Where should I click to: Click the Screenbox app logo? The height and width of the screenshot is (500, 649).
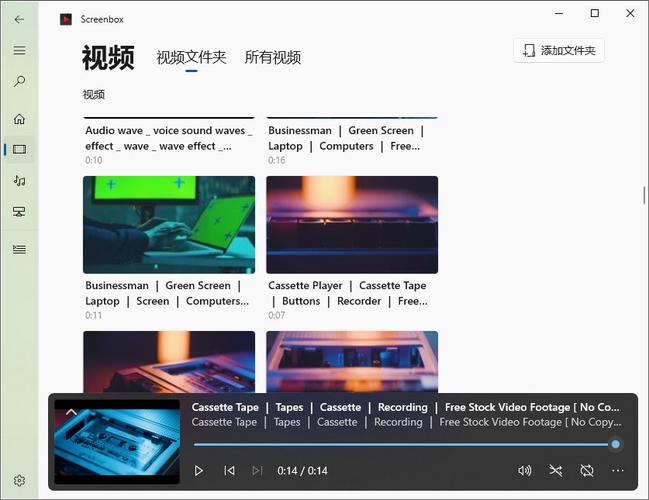click(66, 19)
